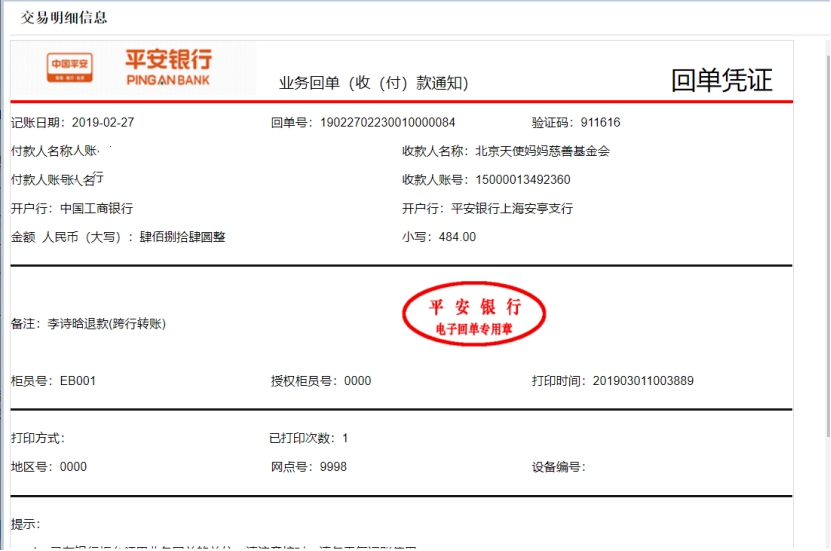Select the 交易明细信息 heading

(x=64, y=17)
